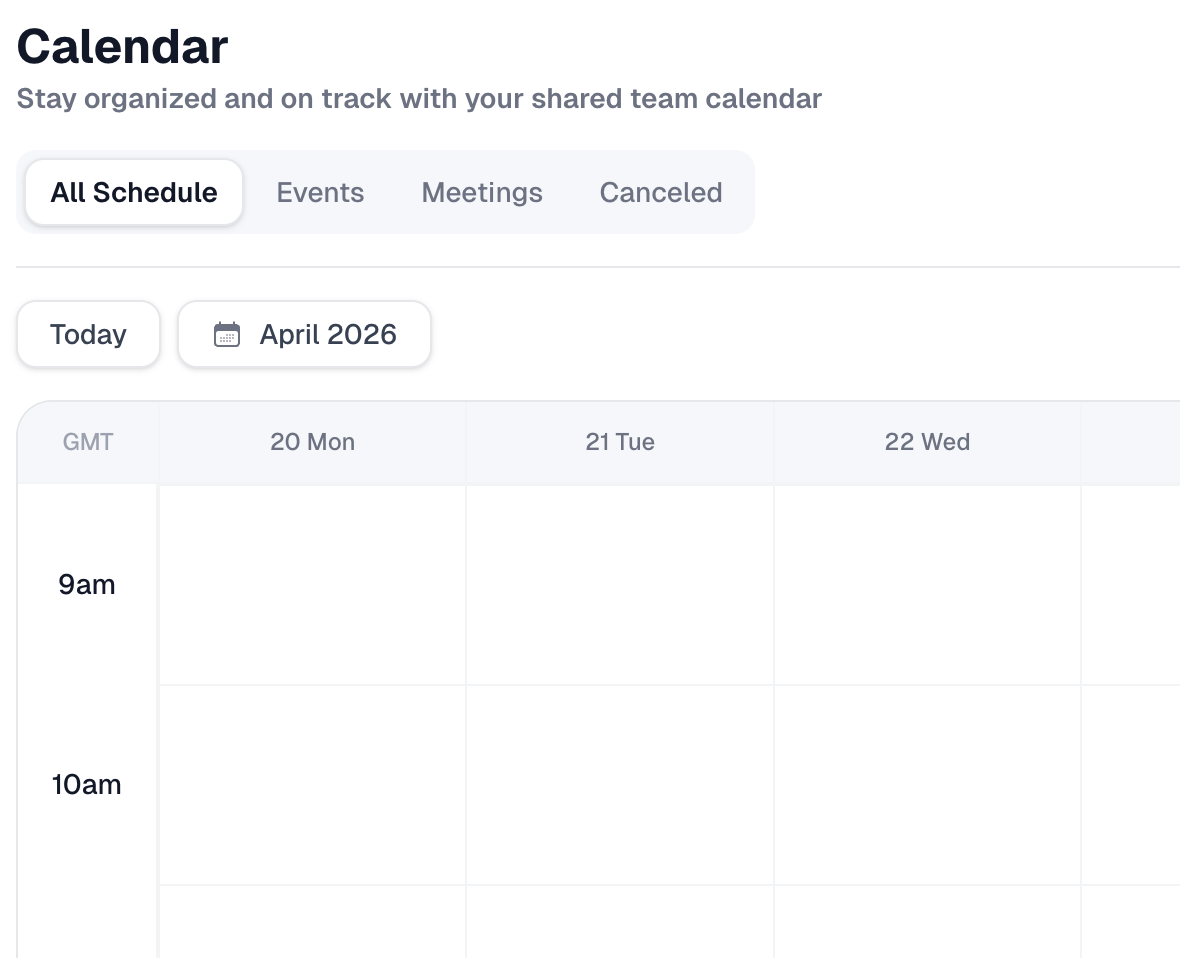Screen dimensions: 1180x958
Task: Open the Canceled schedule view
Action: [660, 192]
